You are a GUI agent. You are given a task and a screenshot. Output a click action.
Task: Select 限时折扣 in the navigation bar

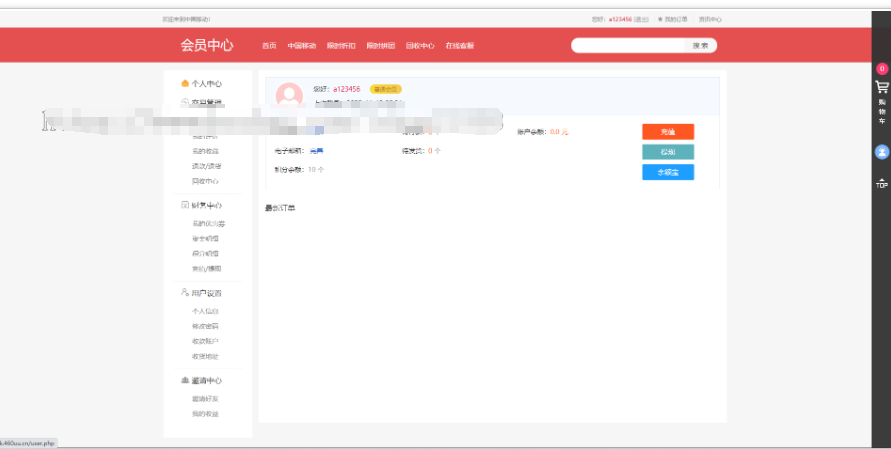(x=340, y=46)
